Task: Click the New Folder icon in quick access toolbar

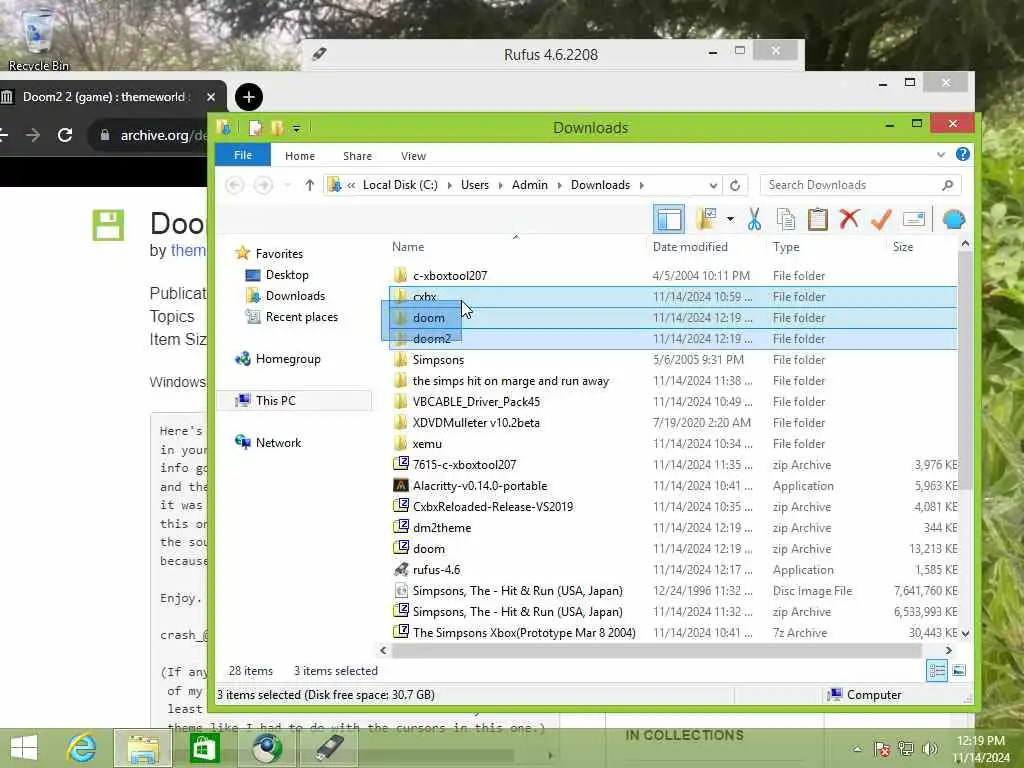Action: [x=277, y=128]
